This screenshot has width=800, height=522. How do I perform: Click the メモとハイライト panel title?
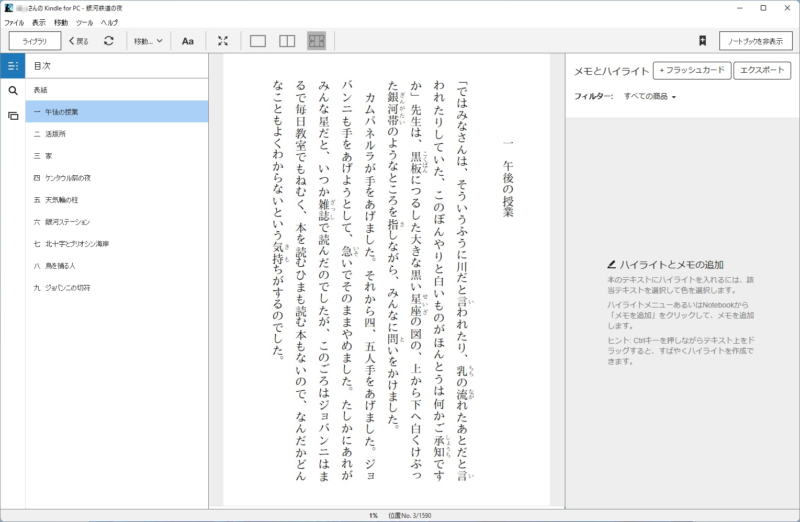click(611, 71)
